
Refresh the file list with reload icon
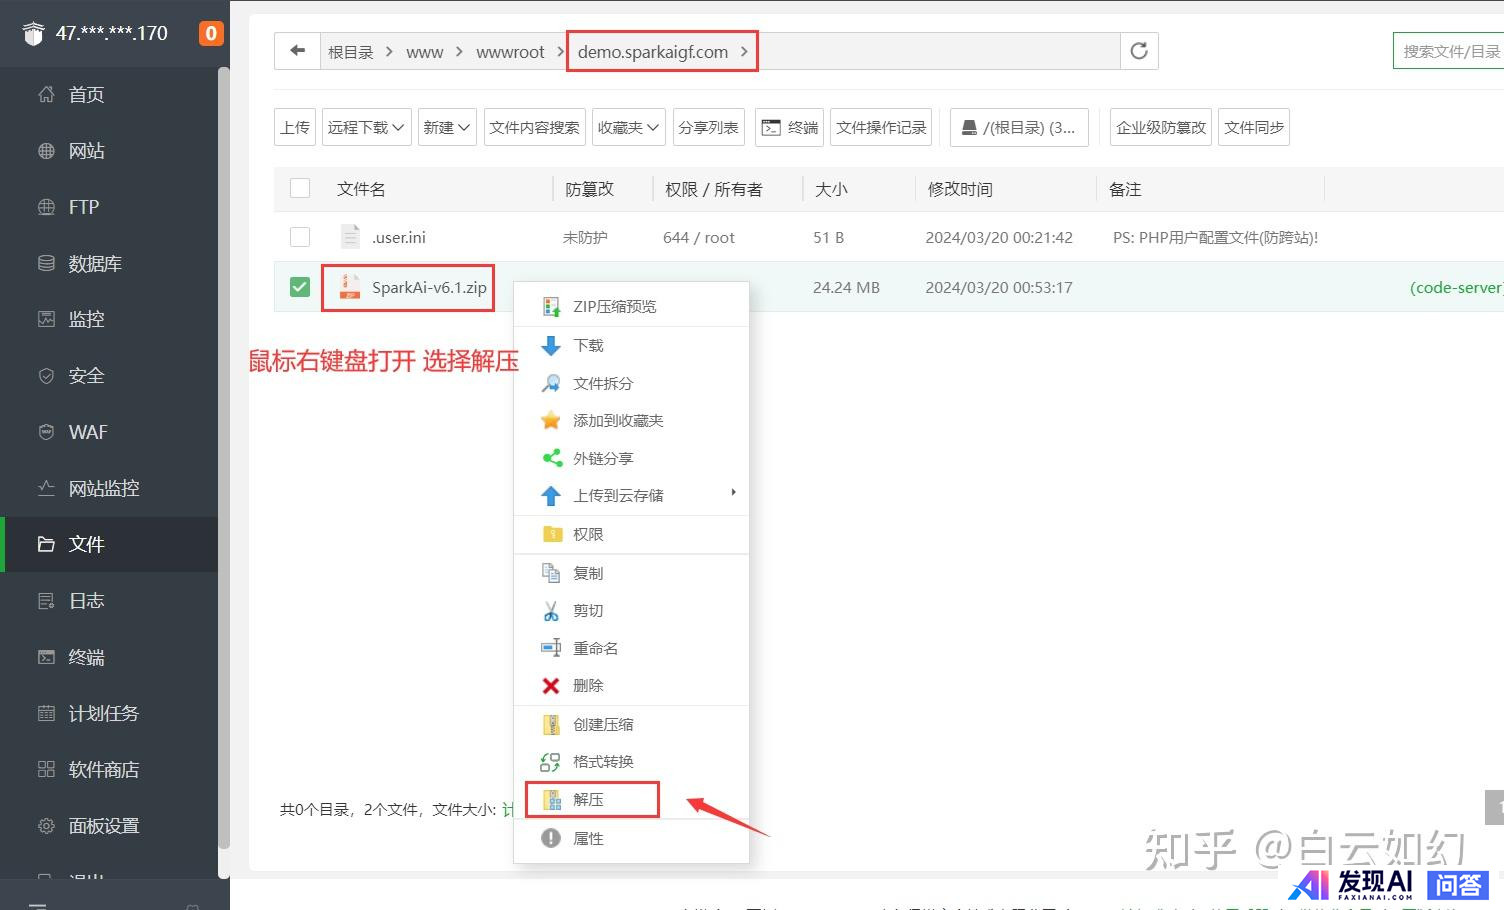(1138, 51)
